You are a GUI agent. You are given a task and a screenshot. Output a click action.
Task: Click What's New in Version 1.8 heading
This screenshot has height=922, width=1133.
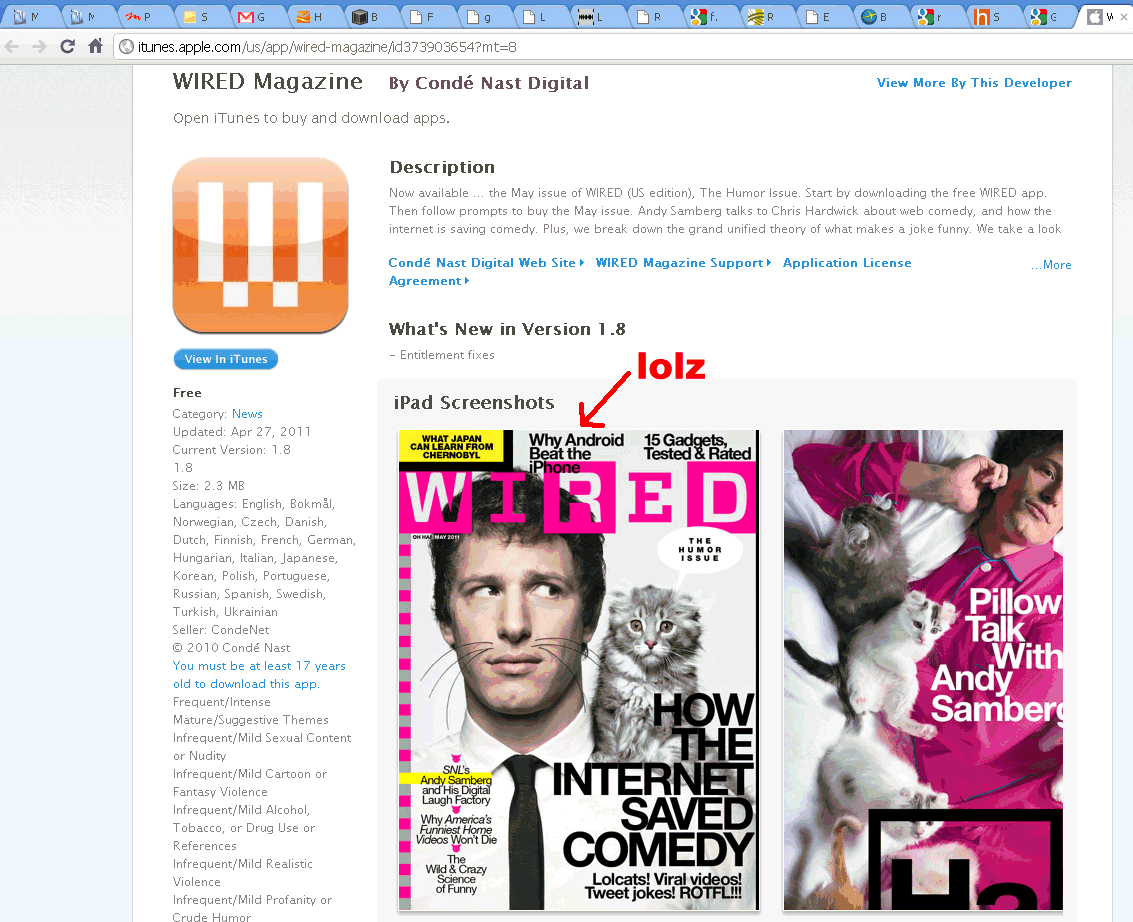click(507, 329)
